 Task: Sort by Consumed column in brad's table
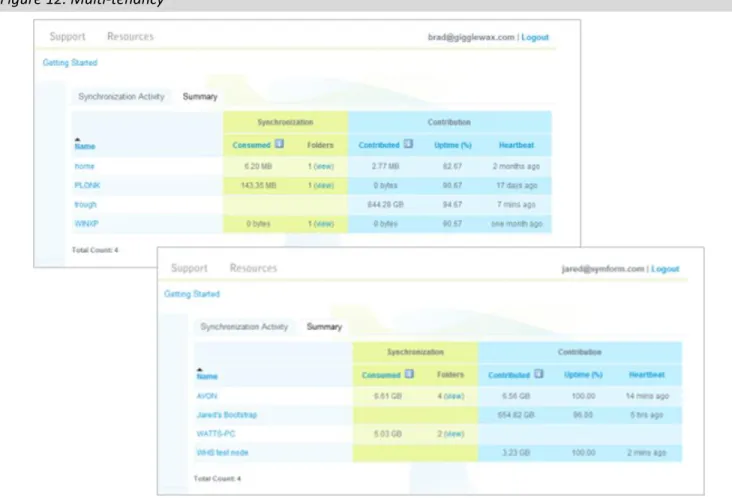tap(252, 145)
